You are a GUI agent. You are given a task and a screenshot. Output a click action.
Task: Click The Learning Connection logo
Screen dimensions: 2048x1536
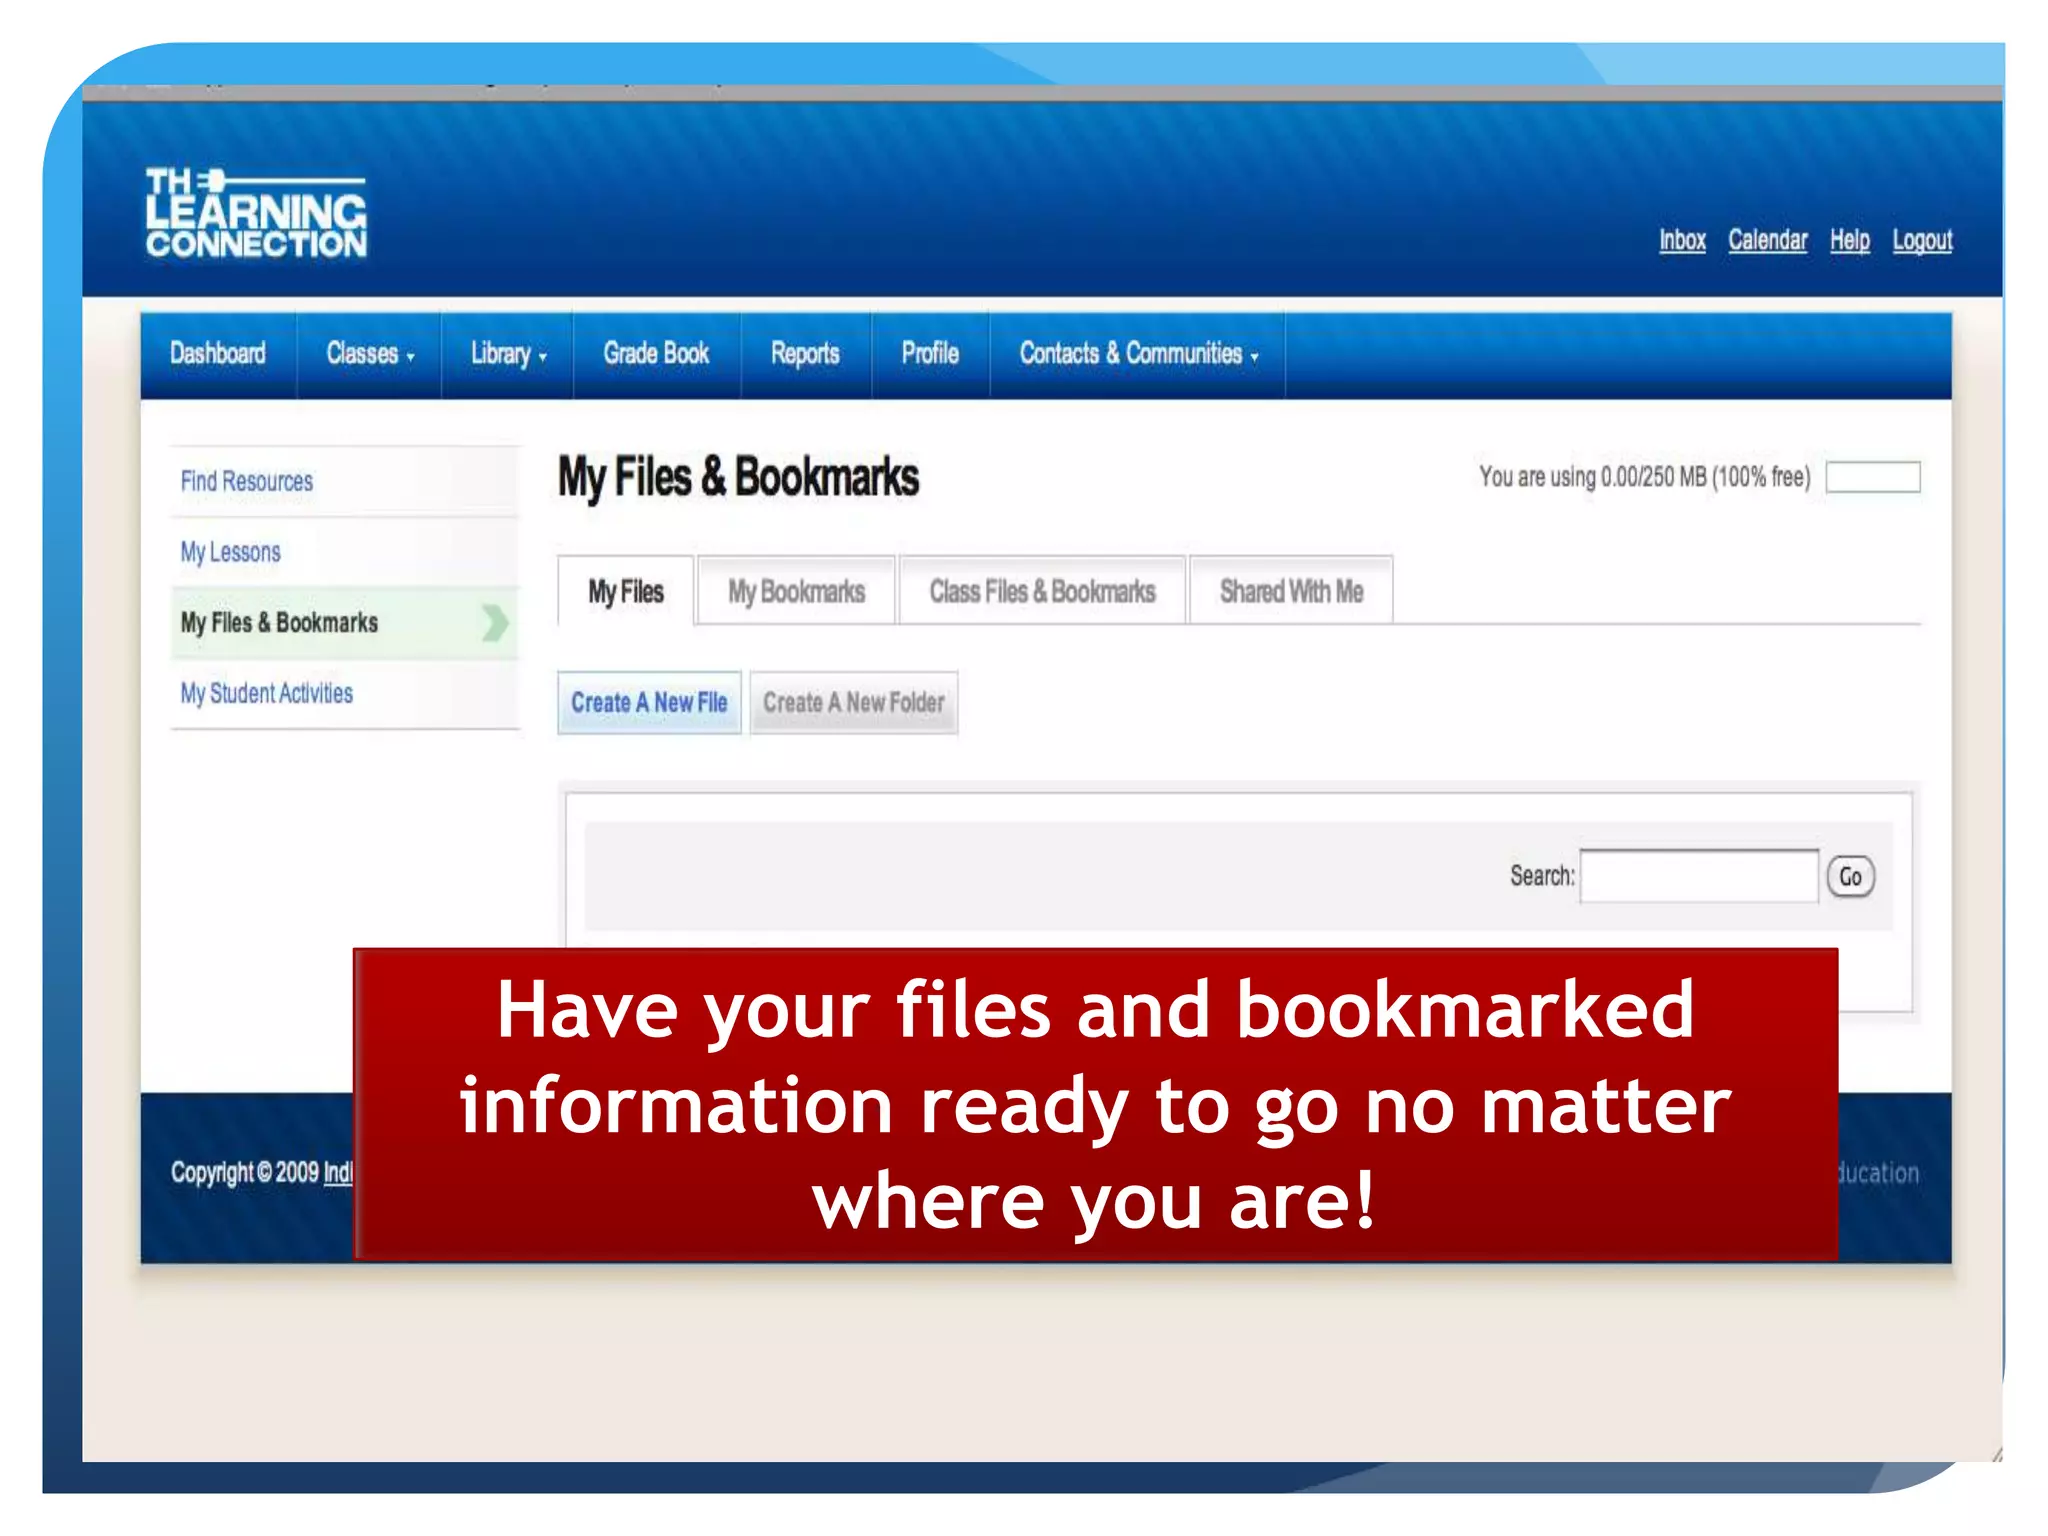tap(256, 214)
